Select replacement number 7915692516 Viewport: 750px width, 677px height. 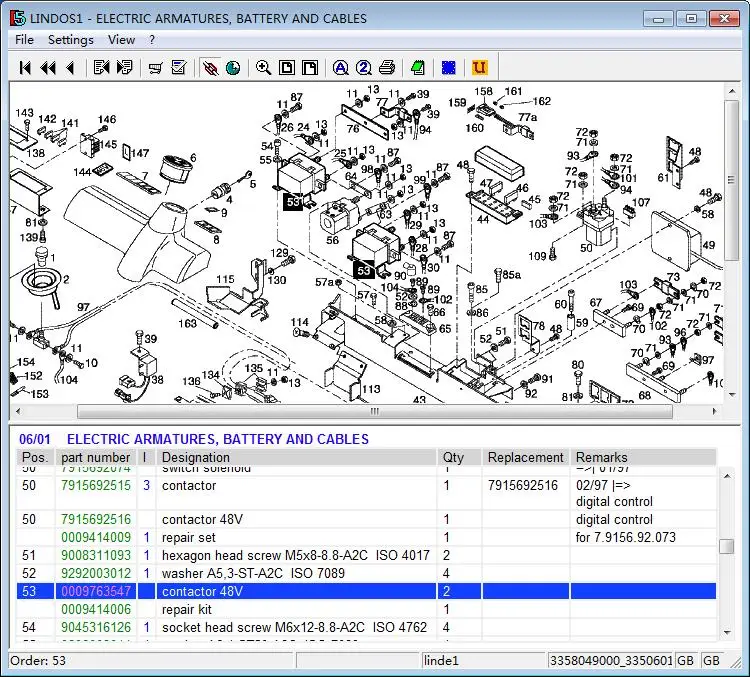click(x=523, y=486)
